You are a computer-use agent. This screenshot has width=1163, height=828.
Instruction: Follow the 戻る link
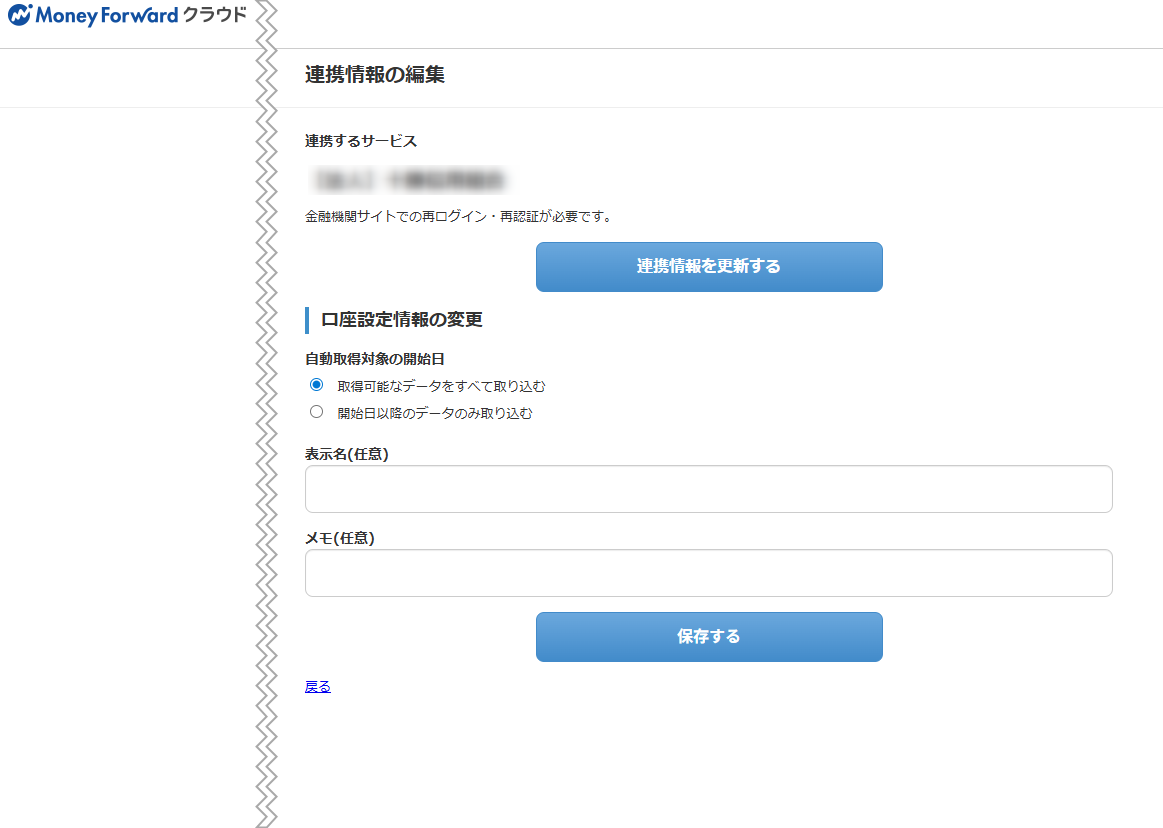pyautogui.click(x=317, y=686)
